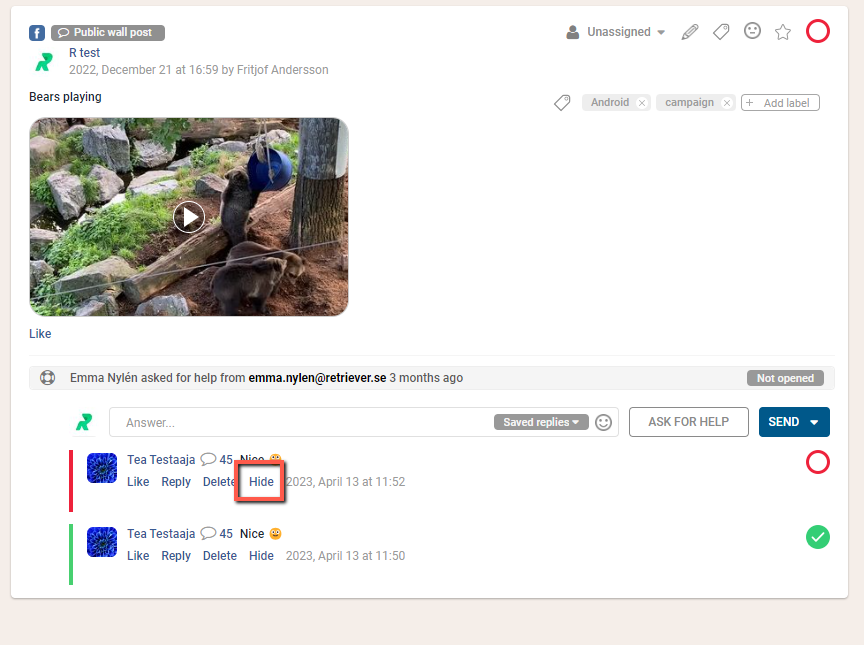Reply to the 11:52 comment
This screenshot has height=645, width=864.
coord(176,482)
